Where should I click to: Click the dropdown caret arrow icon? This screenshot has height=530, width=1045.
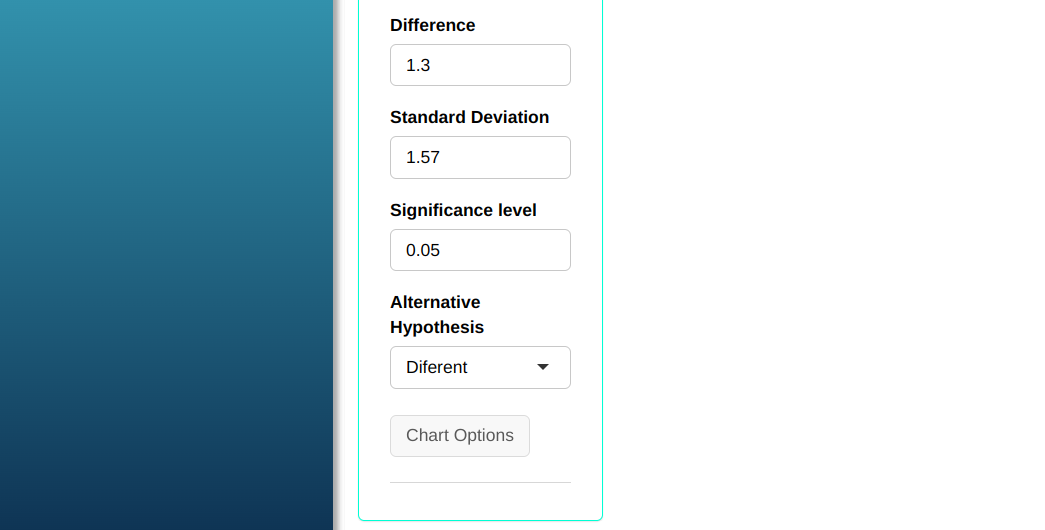click(543, 367)
